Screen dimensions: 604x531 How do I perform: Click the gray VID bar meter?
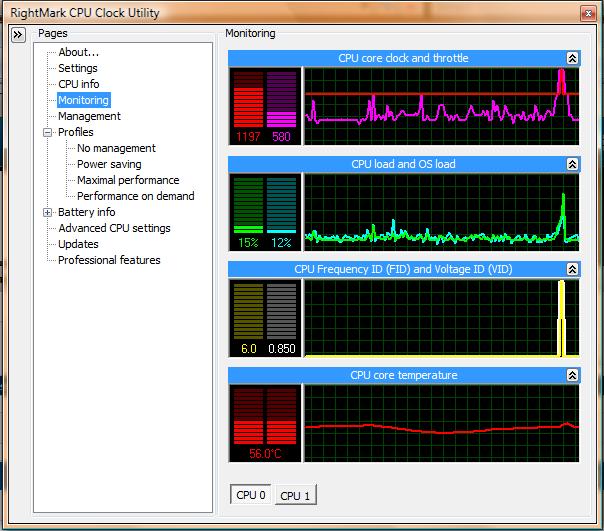click(x=282, y=311)
